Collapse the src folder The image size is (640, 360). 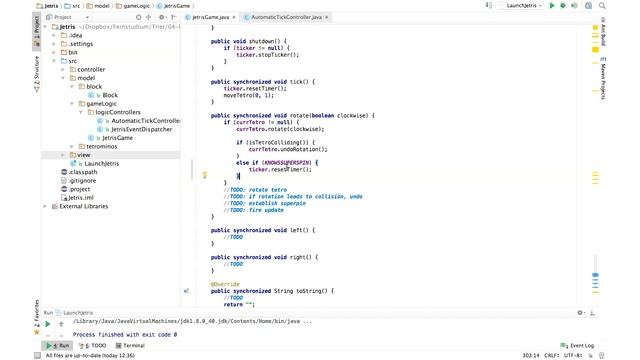(x=54, y=61)
